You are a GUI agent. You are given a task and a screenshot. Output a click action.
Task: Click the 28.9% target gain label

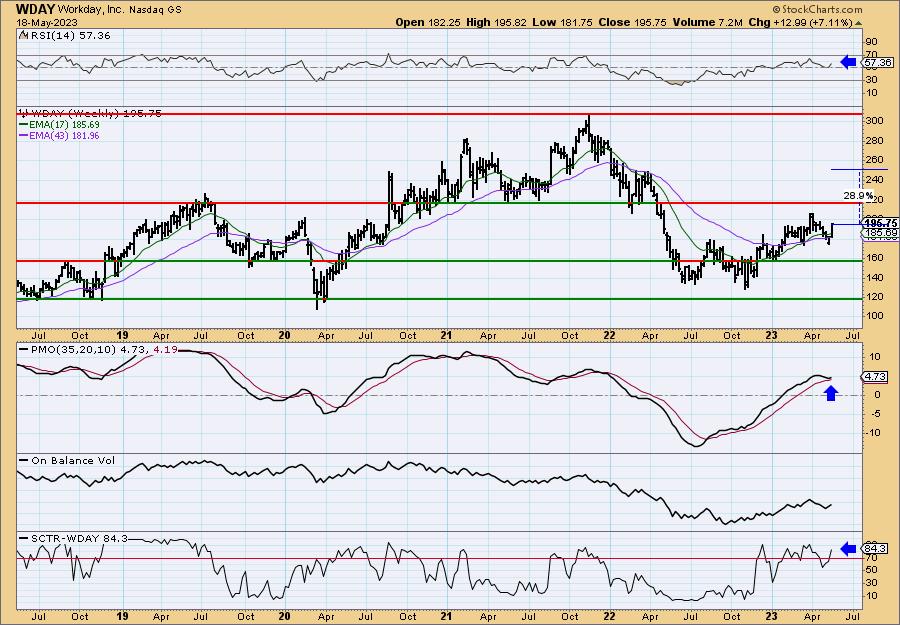(858, 196)
